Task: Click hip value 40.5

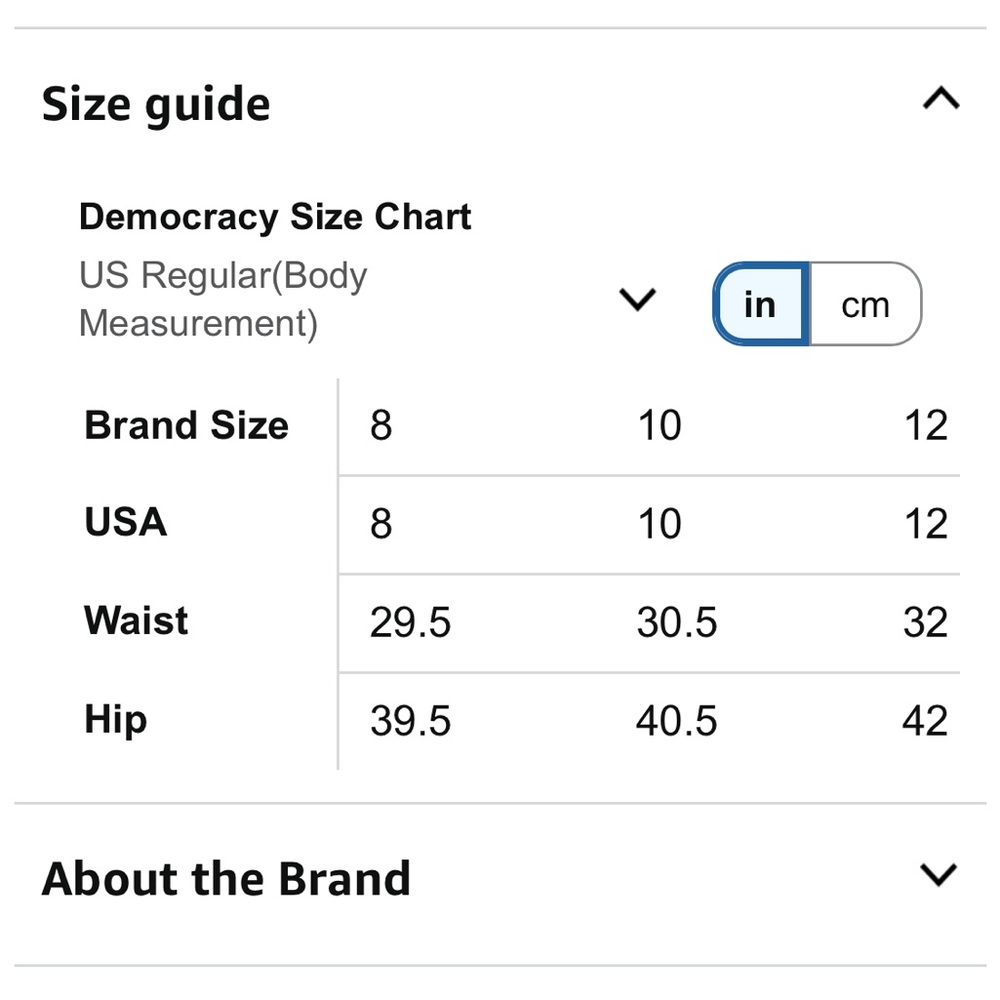Action: click(x=677, y=721)
